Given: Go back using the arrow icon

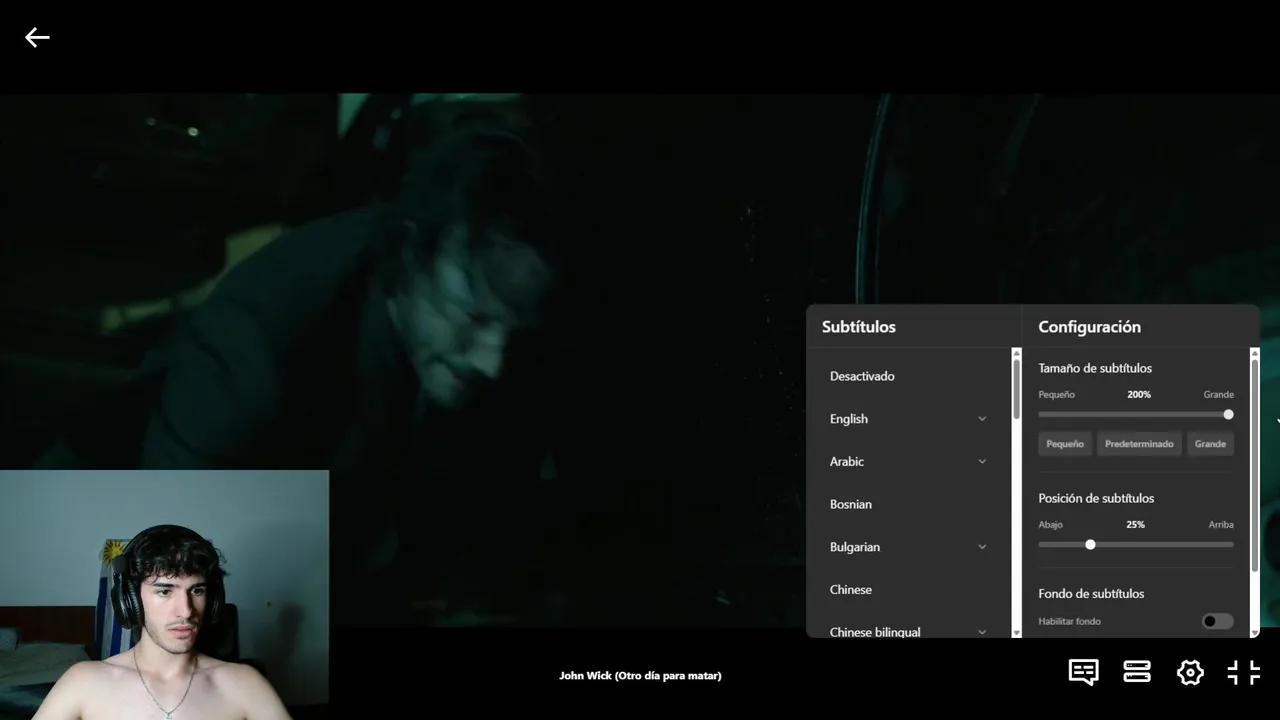Looking at the screenshot, I should coord(37,38).
